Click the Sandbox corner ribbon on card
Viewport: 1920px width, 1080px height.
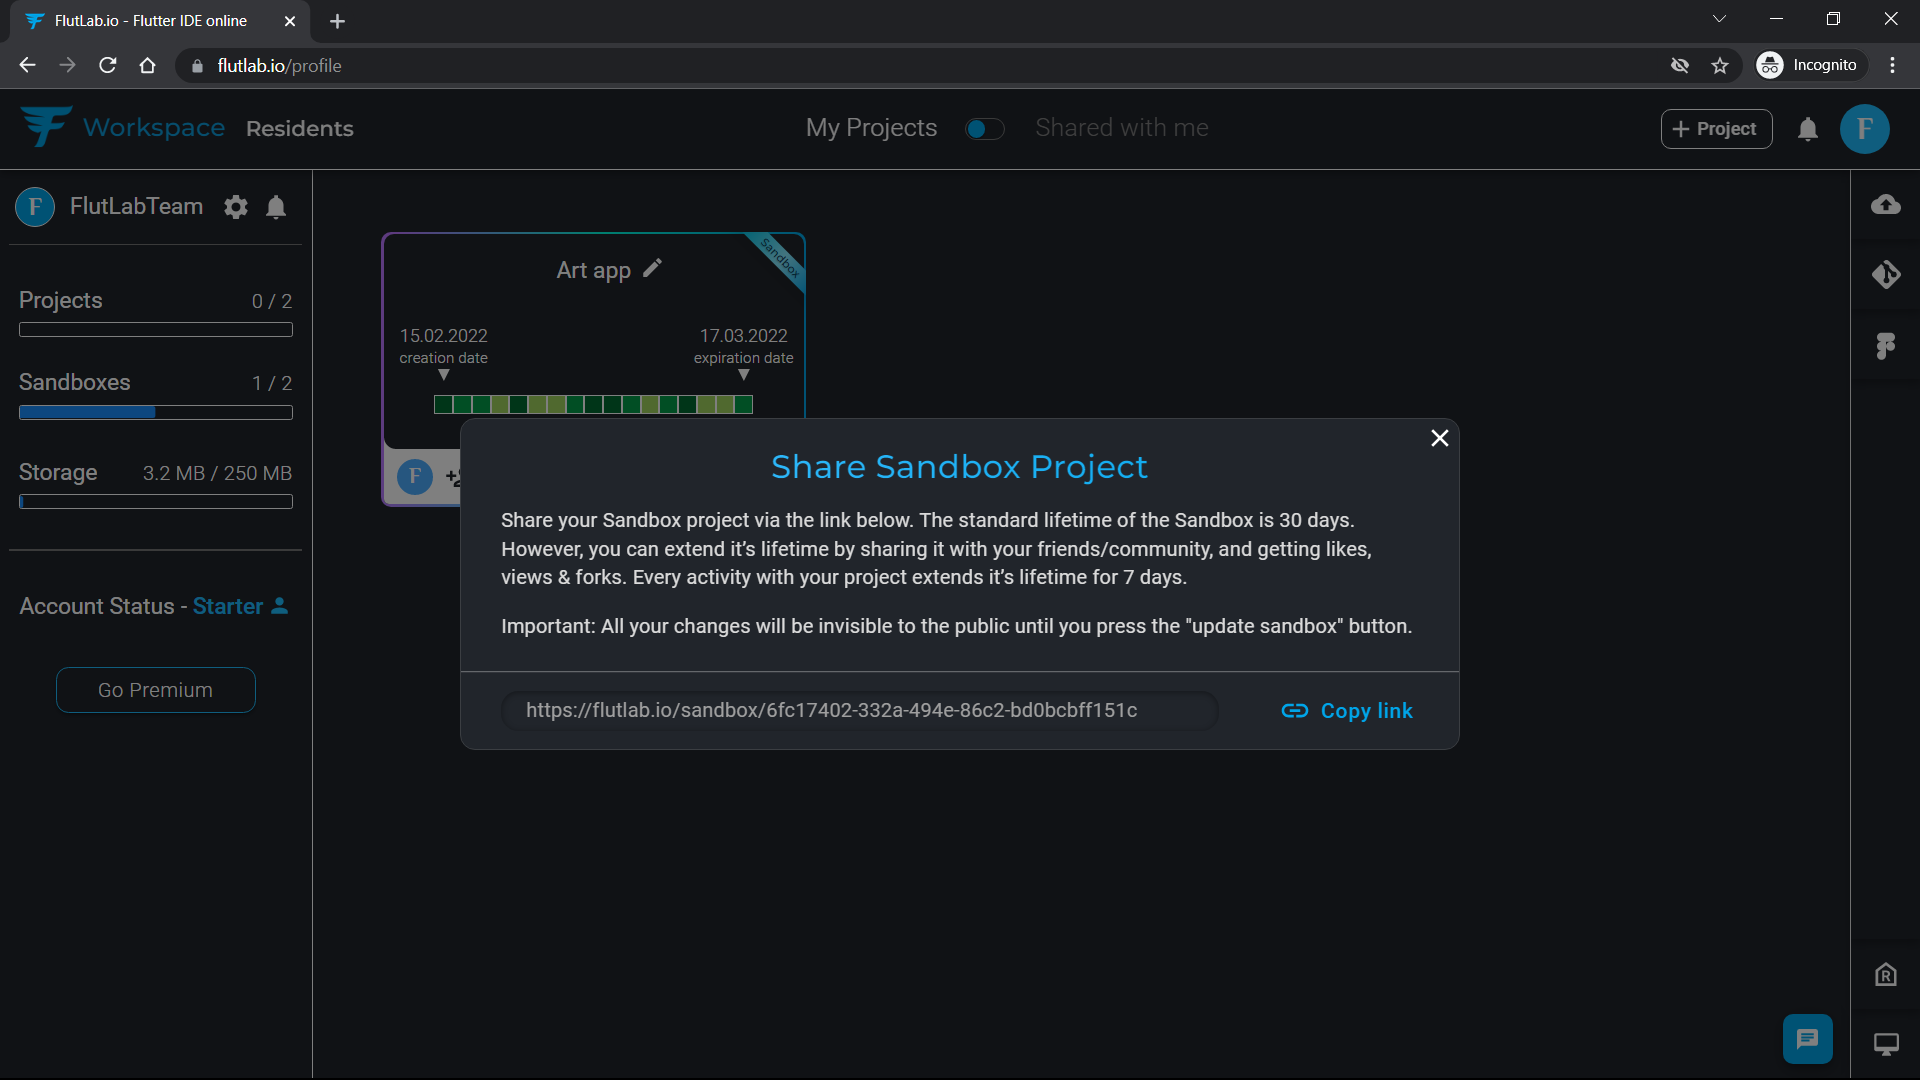(x=780, y=258)
